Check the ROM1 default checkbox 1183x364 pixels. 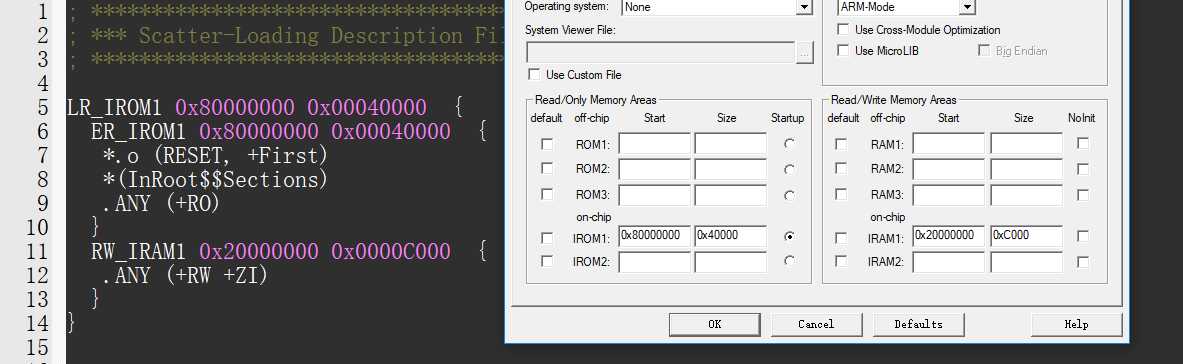pos(547,143)
